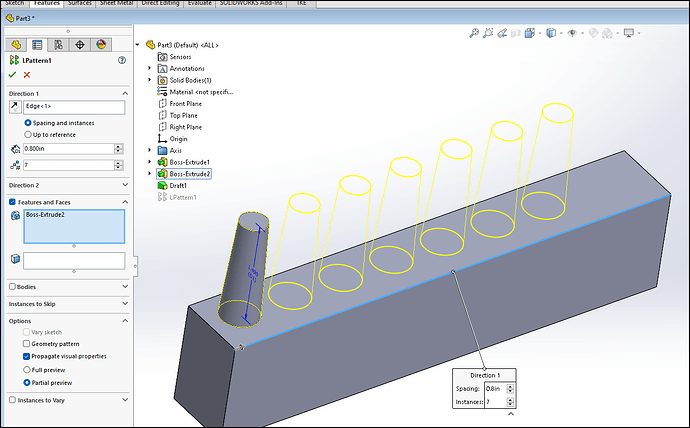The image size is (690, 428).
Task: Select Full preview option
Action: 26,369
